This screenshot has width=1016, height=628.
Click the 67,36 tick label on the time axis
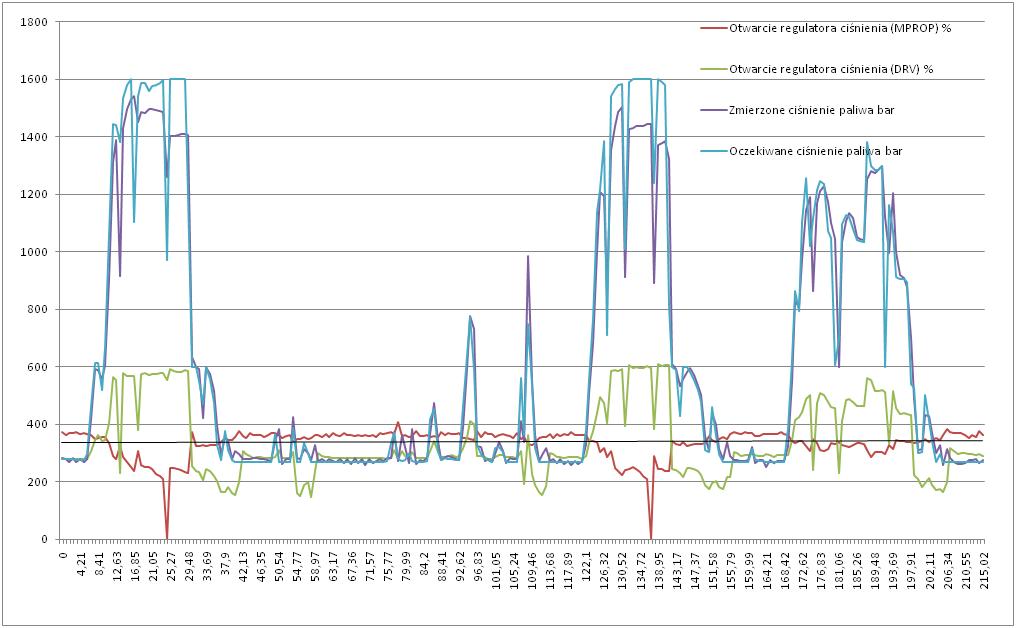pos(352,564)
